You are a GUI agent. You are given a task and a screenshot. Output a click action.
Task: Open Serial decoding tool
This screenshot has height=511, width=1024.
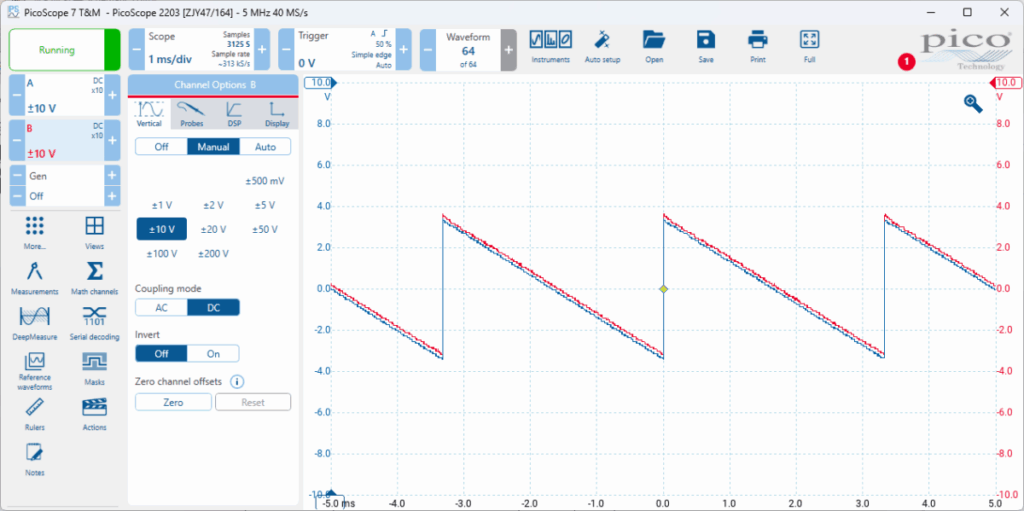[x=95, y=323]
